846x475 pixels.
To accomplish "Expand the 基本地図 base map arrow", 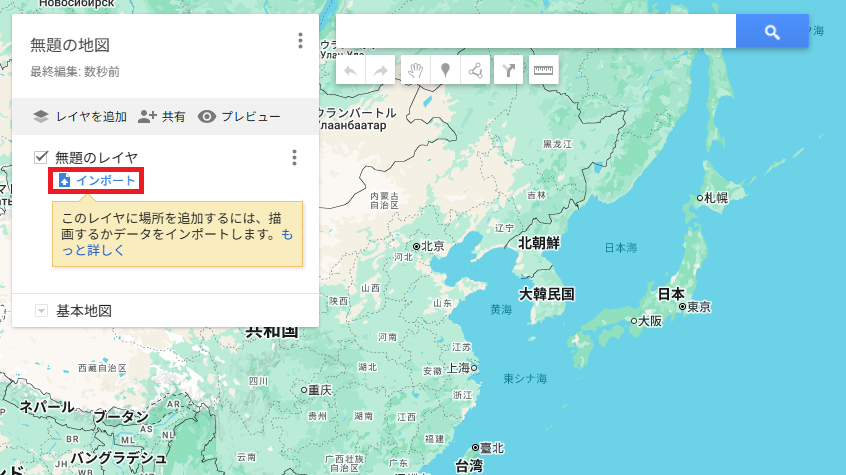I will [41, 311].
